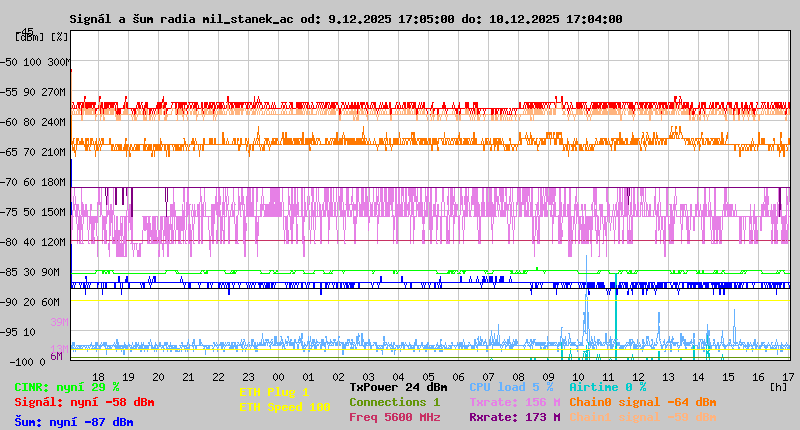
Task: Click the chart title 'Signál a šum radia mil_stanek_ac'
Action: click(x=181, y=19)
